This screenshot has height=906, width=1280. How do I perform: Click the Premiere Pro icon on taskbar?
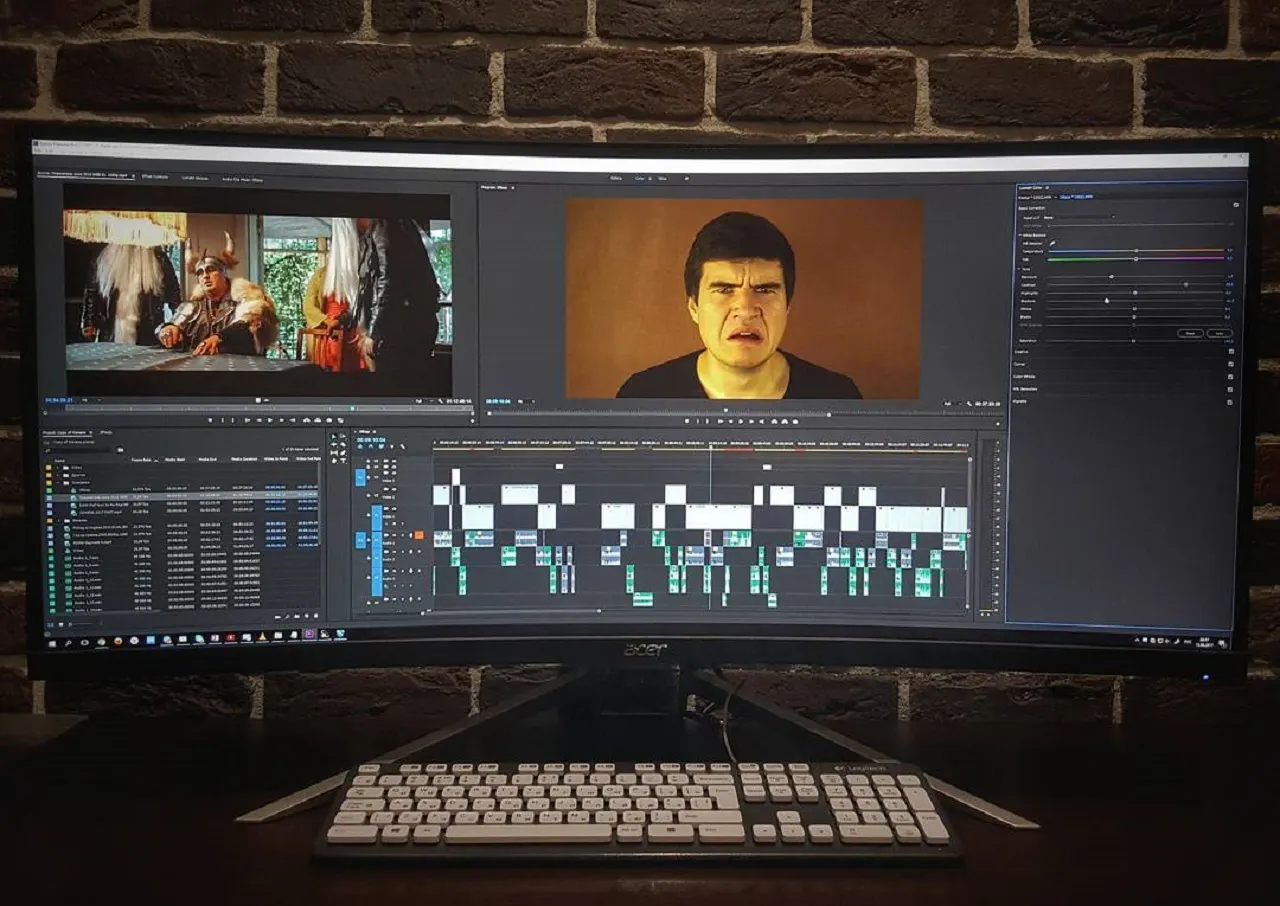(309, 634)
